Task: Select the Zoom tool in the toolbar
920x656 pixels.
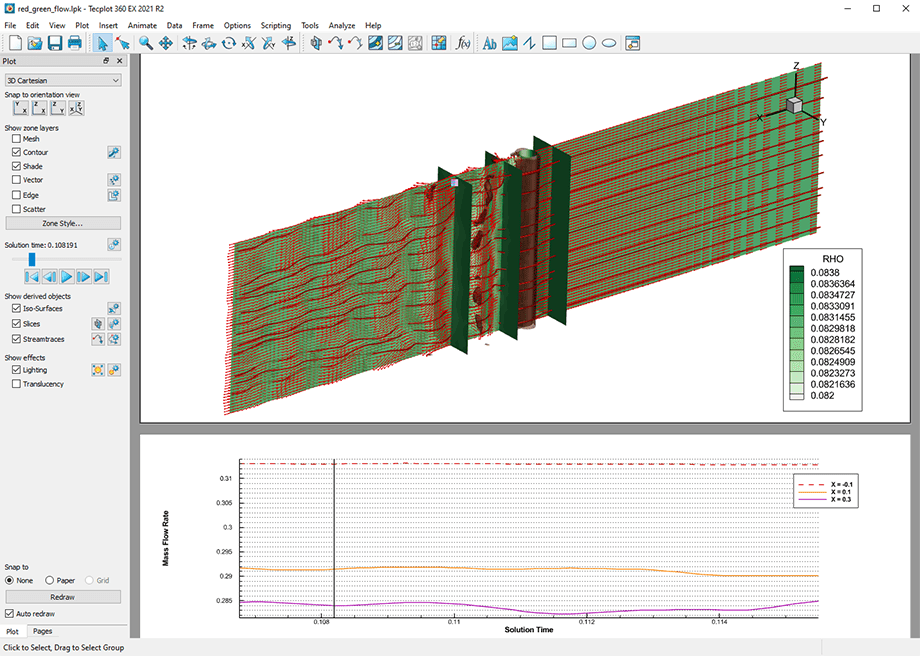Action: tap(145, 43)
